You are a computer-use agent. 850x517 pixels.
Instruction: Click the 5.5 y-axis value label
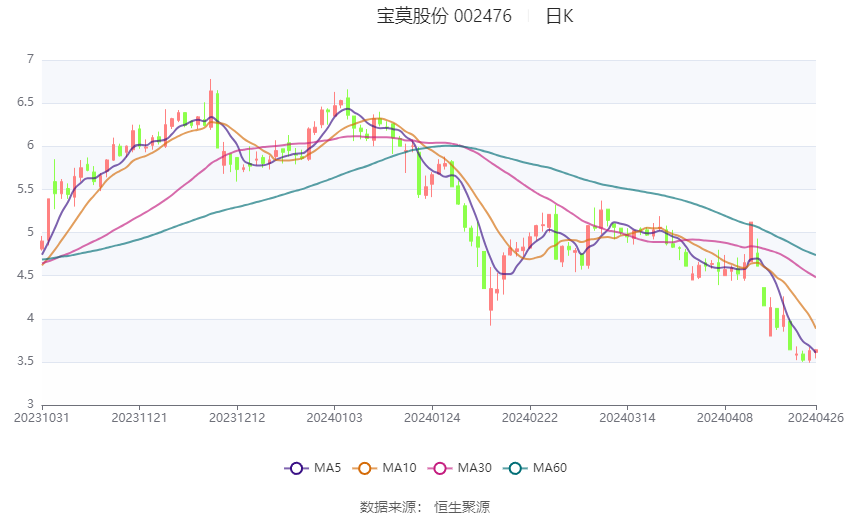tap(25, 189)
